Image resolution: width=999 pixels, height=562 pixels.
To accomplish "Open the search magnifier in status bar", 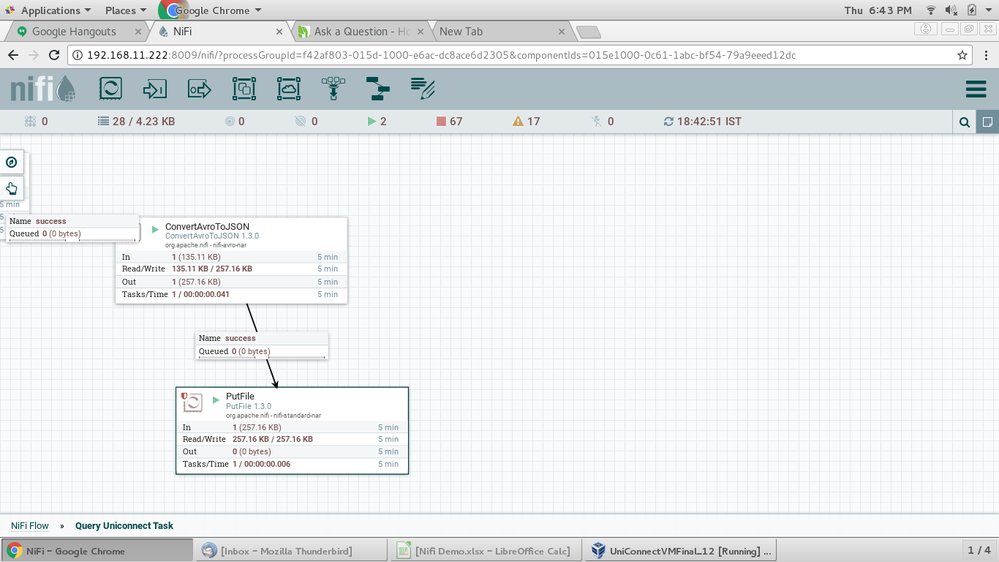I will (x=964, y=122).
